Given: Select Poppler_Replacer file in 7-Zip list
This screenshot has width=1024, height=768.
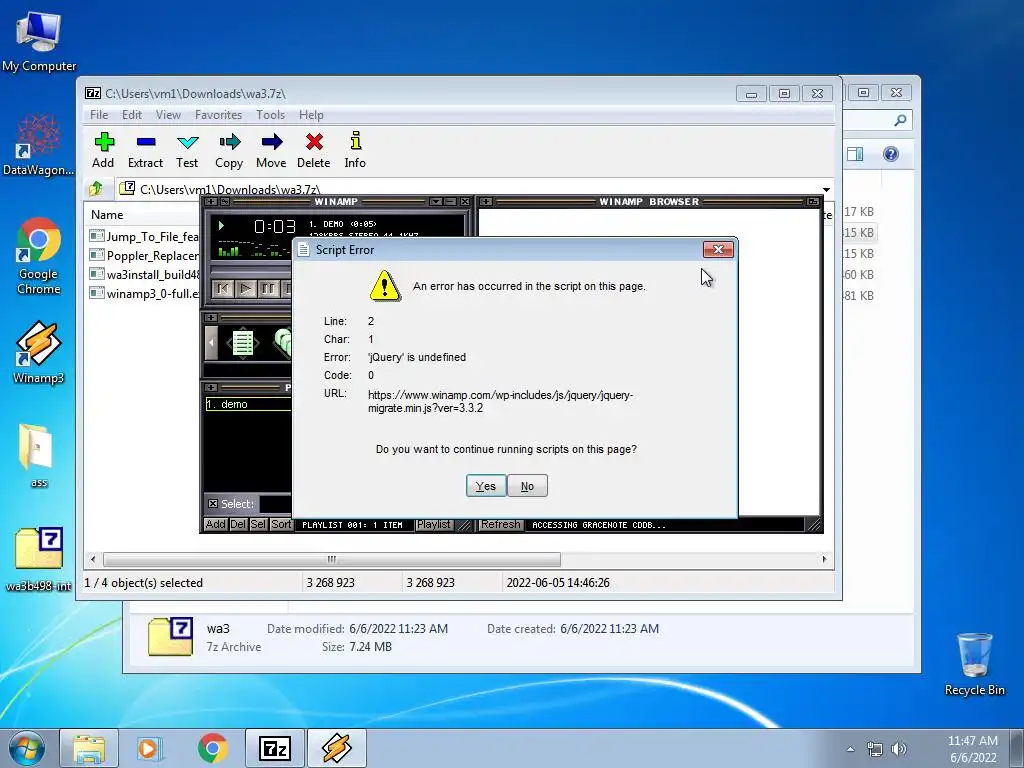Looking at the screenshot, I should 144,255.
